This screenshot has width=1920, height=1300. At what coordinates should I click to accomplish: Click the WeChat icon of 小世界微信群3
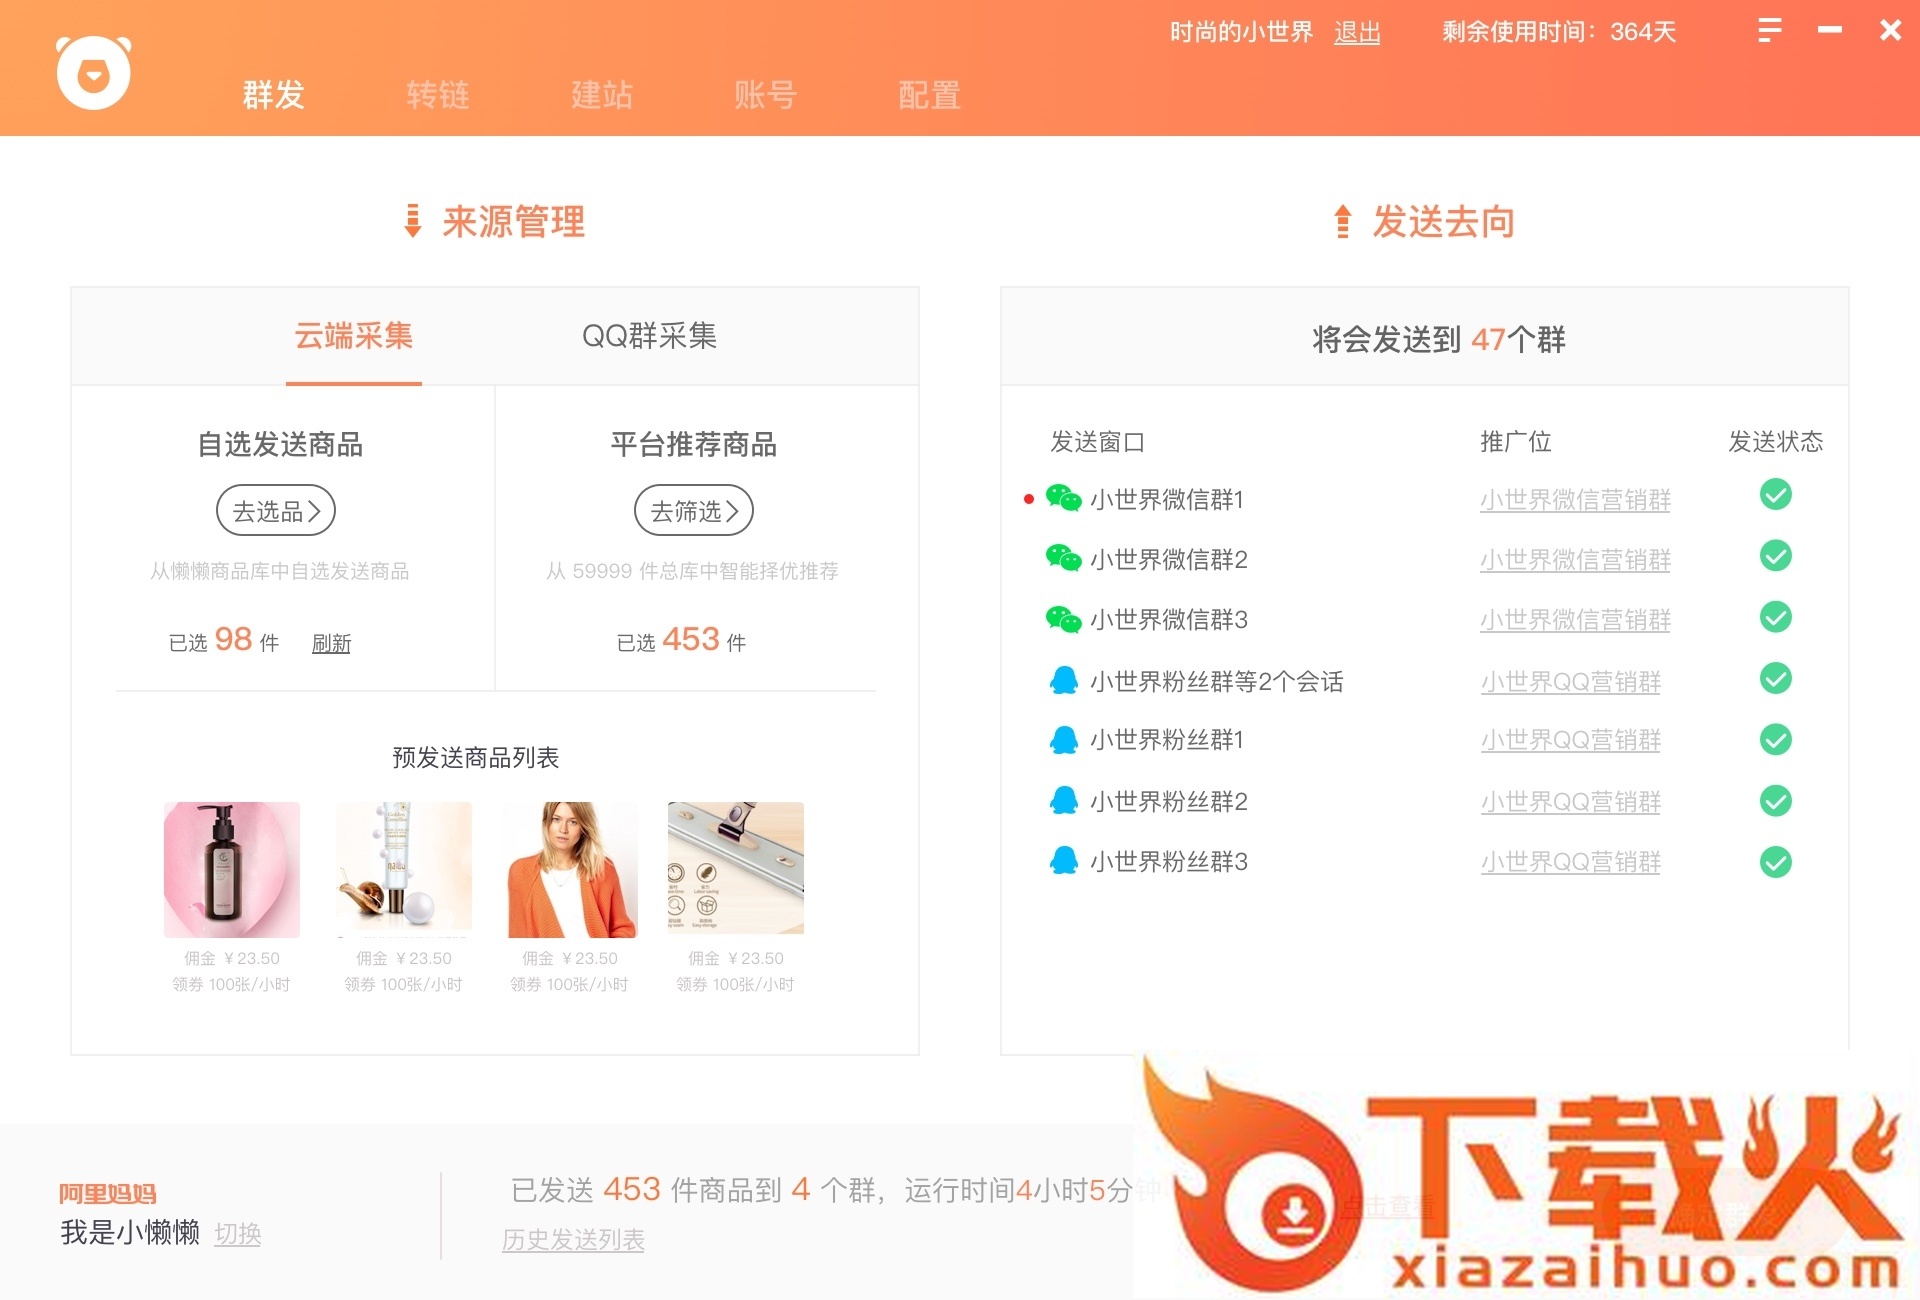[x=1063, y=619]
